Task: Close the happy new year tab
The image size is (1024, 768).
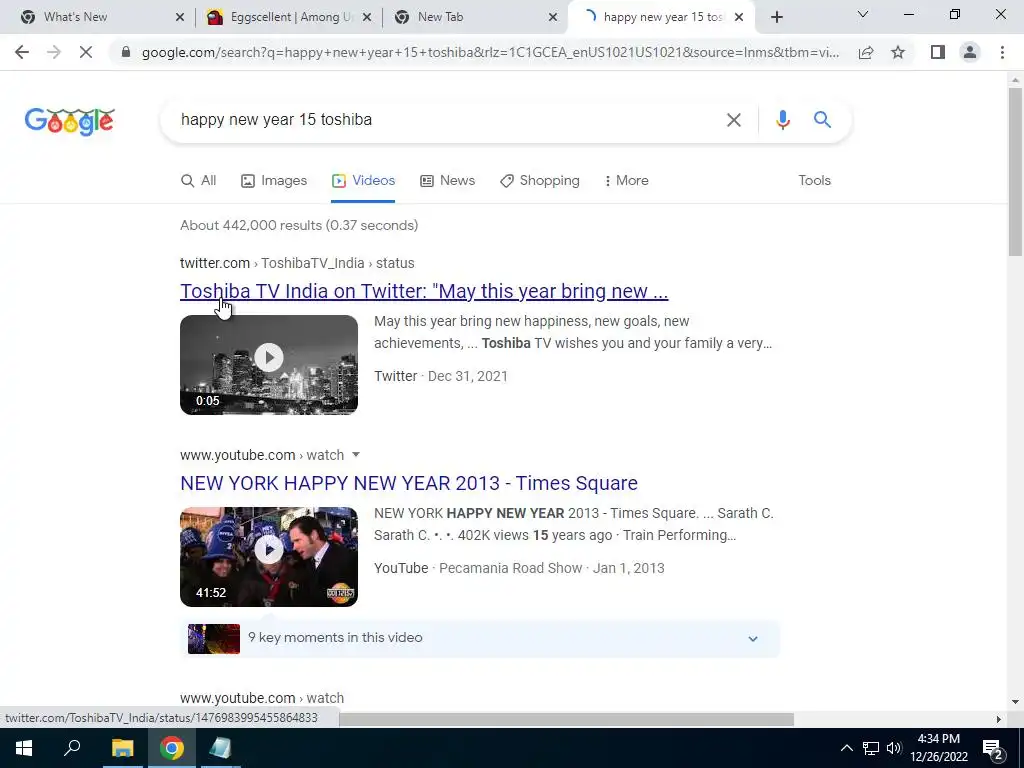Action: [739, 17]
